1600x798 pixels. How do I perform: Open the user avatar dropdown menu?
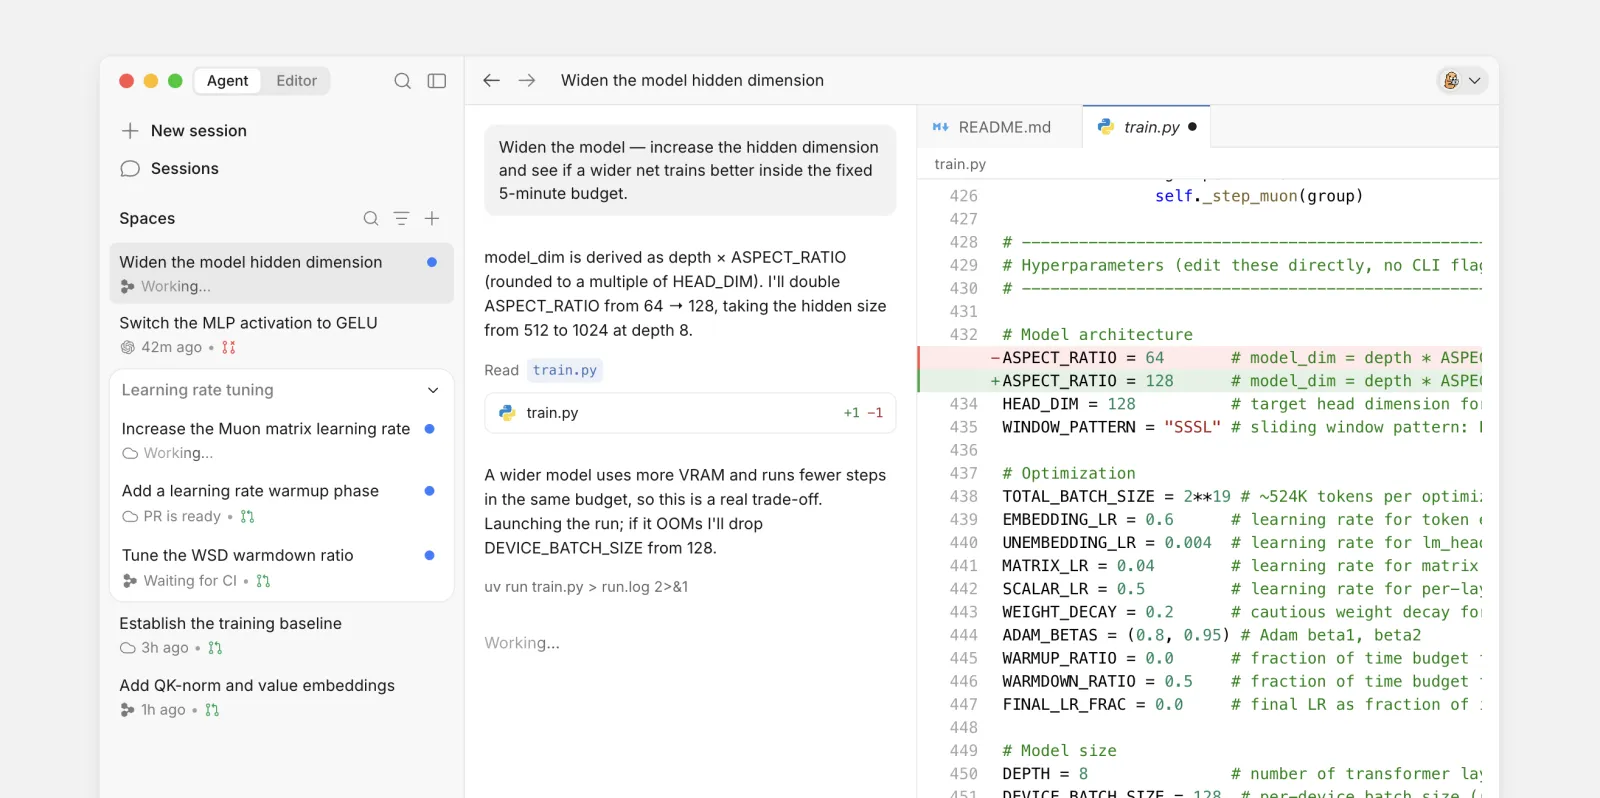[x=1462, y=80]
